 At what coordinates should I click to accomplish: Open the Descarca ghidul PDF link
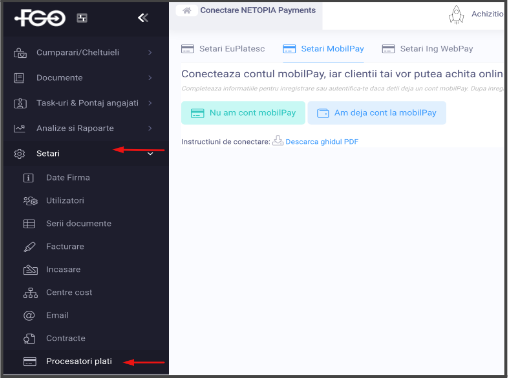click(322, 142)
